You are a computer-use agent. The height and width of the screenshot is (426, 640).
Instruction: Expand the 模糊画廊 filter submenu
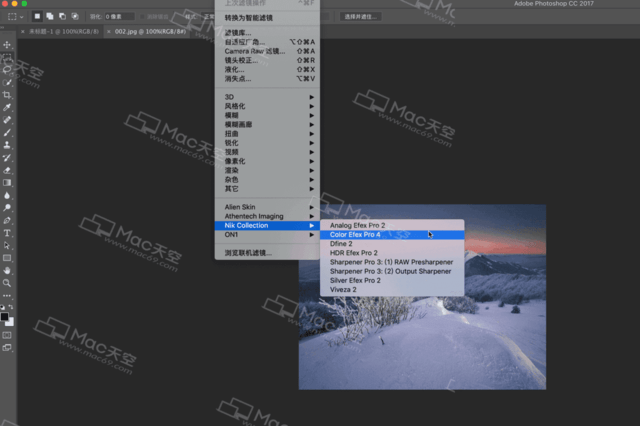[x=267, y=124]
